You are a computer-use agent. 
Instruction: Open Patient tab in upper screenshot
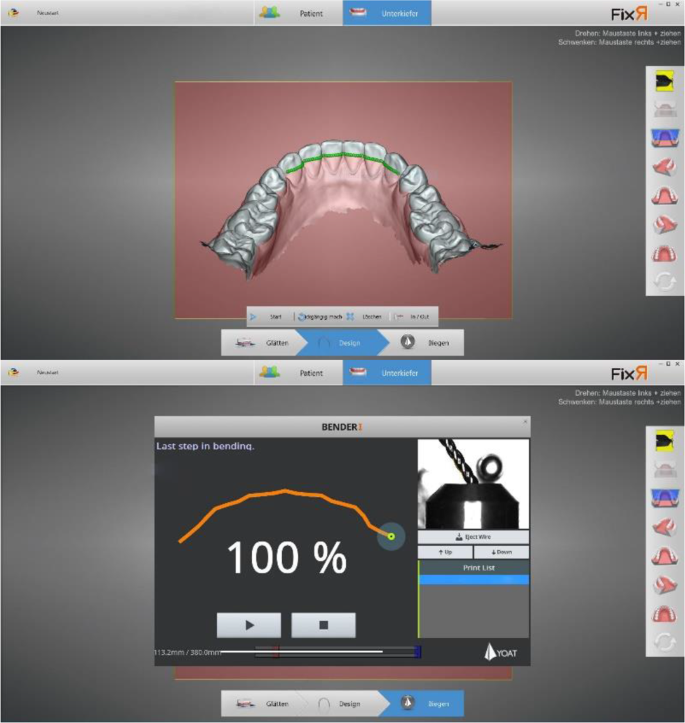[298, 13]
